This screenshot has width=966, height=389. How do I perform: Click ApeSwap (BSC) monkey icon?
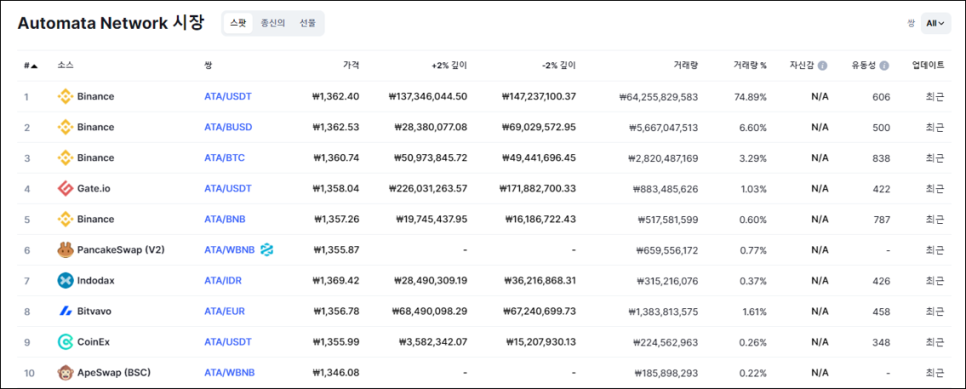pyautogui.click(x=65, y=373)
